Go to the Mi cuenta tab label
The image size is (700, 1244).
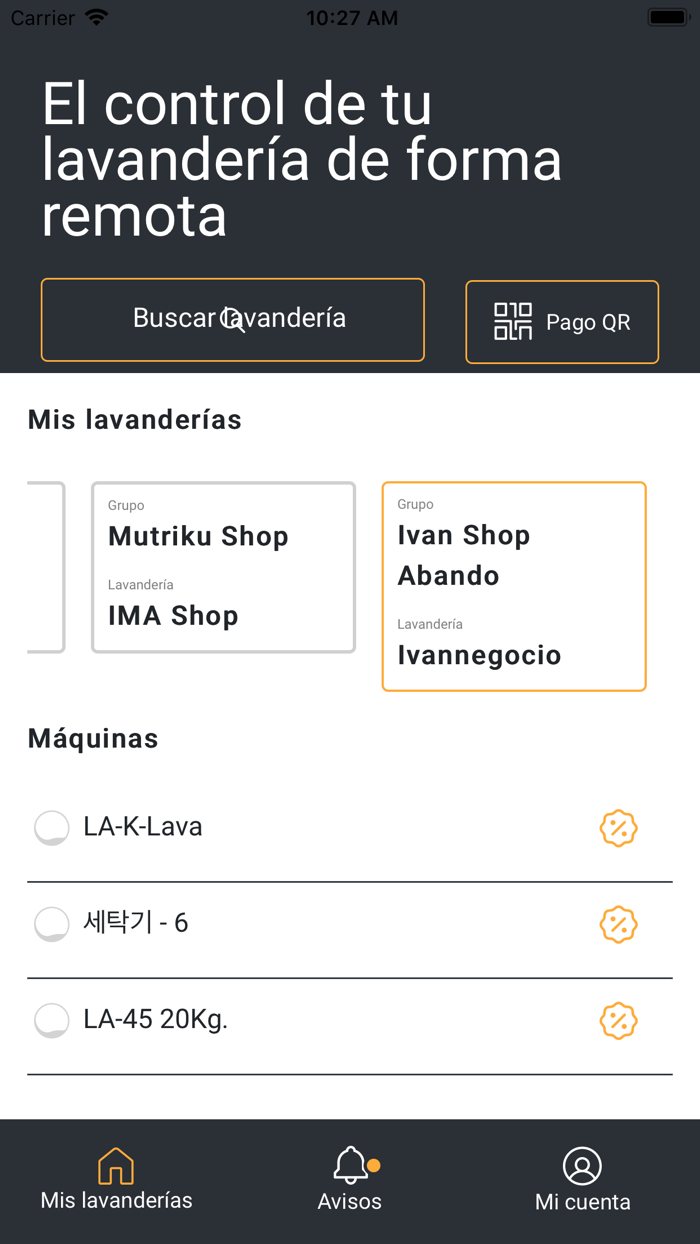[582, 1202]
